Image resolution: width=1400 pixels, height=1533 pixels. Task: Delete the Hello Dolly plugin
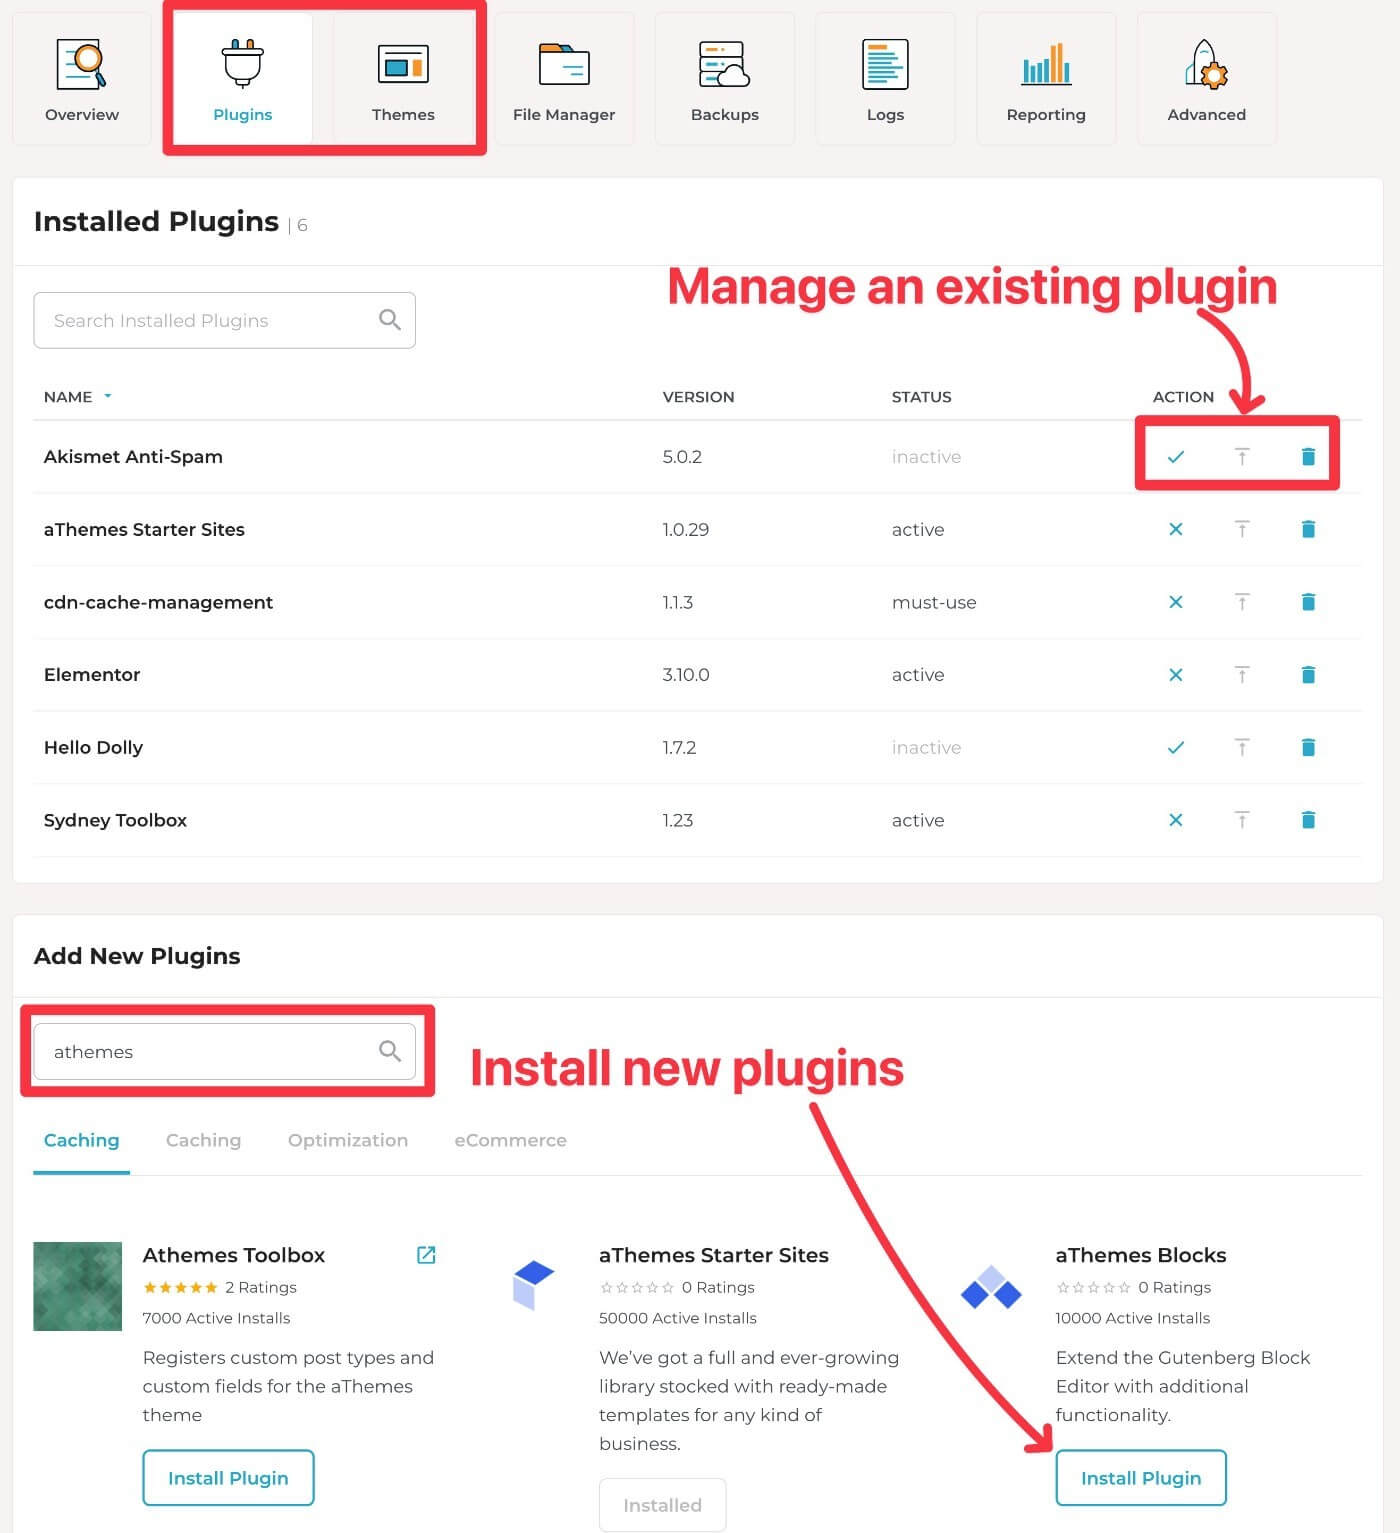tap(1308, 747)
